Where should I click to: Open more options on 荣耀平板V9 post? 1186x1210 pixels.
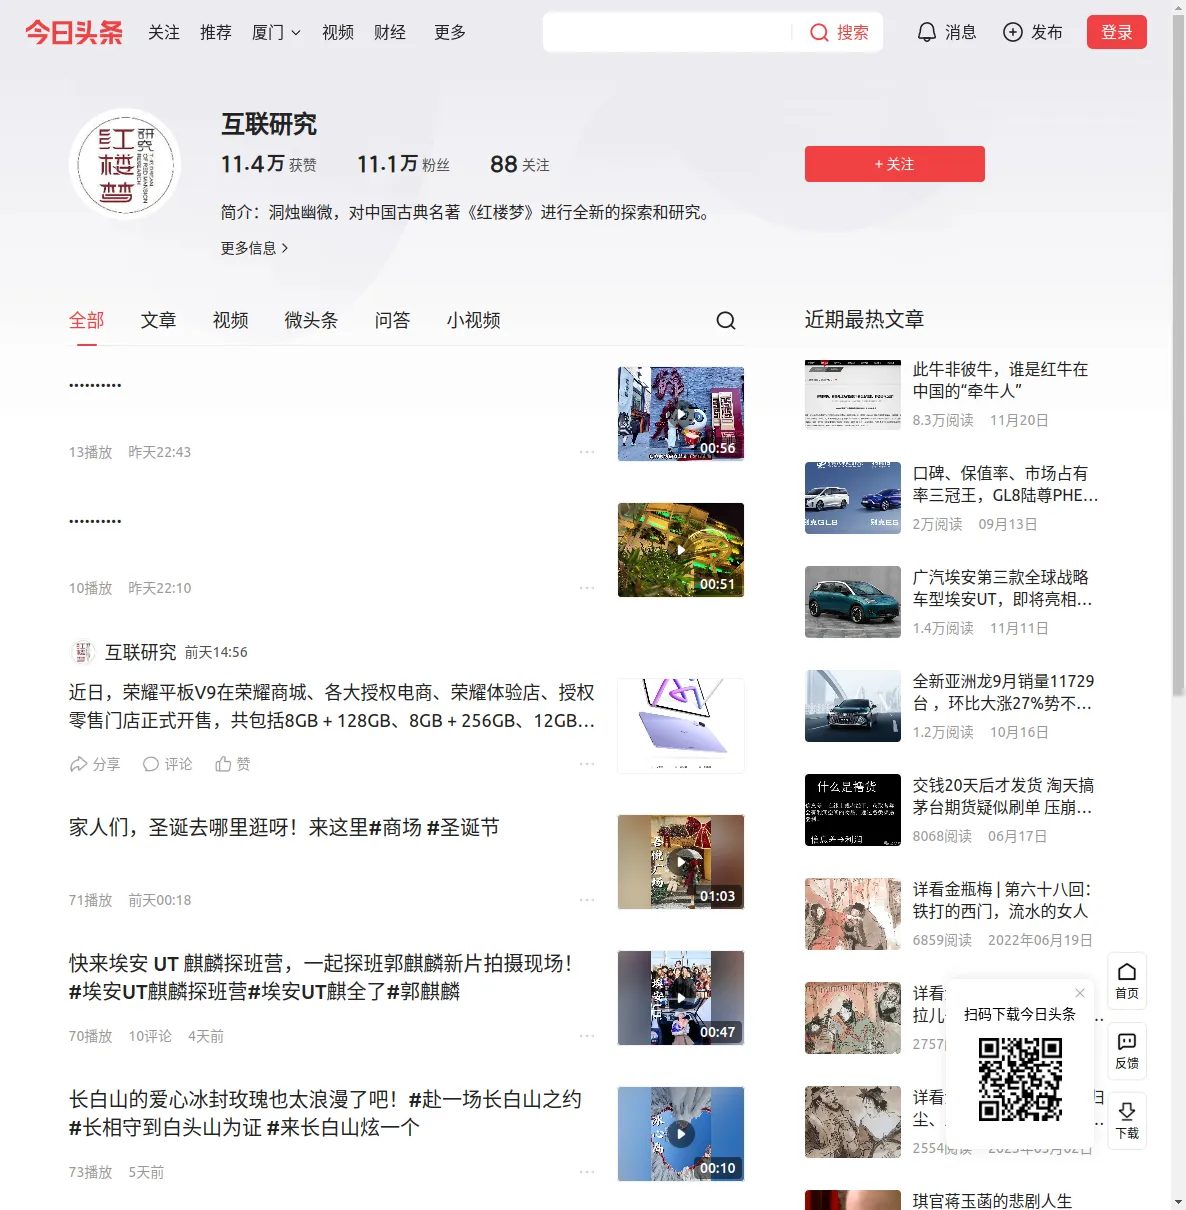[x=587, y=764]
